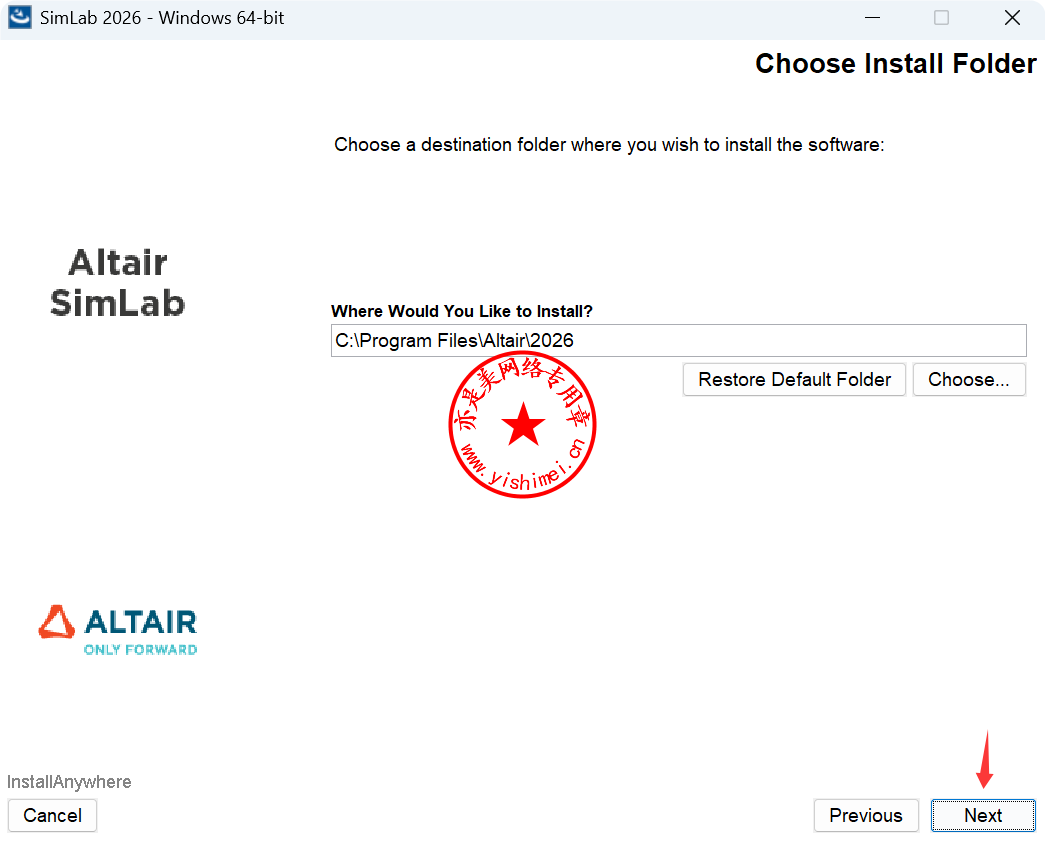Cancel the SimLab installation

click(x=52, y=815)
